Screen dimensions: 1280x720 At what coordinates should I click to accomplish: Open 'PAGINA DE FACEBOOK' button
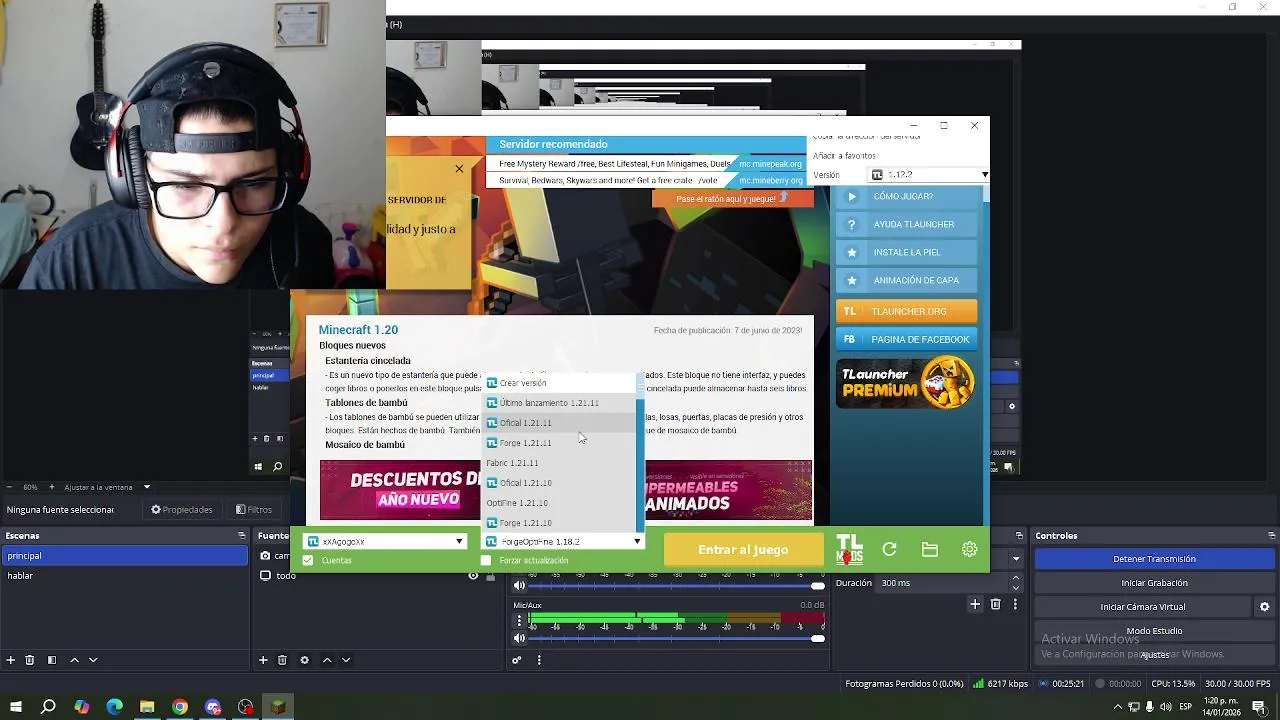coord(906,339)
